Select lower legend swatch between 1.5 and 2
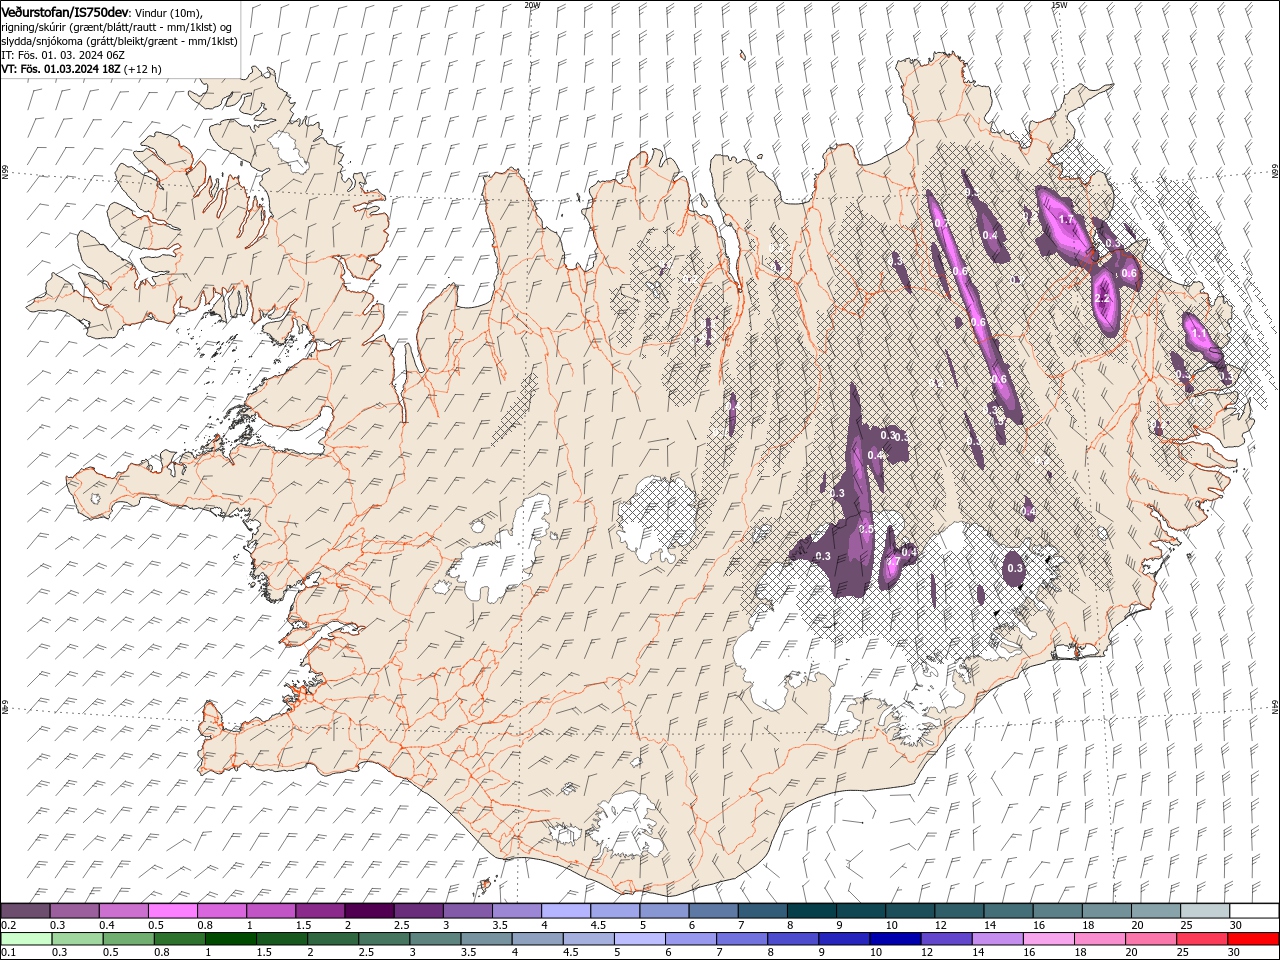1280x960 pixels. tap(281, 939)
